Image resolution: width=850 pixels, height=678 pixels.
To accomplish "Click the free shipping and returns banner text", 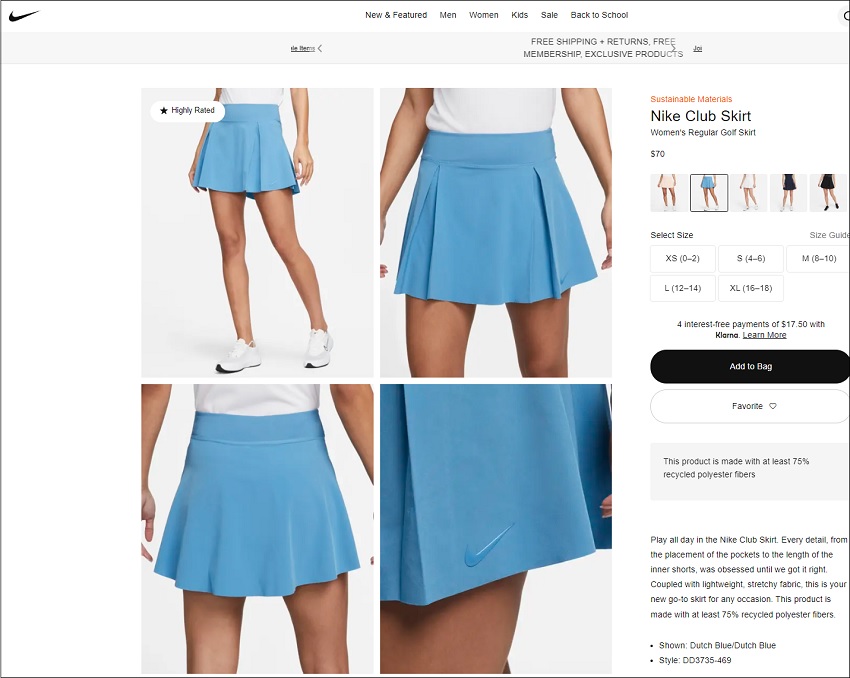I will pos(603,48).
